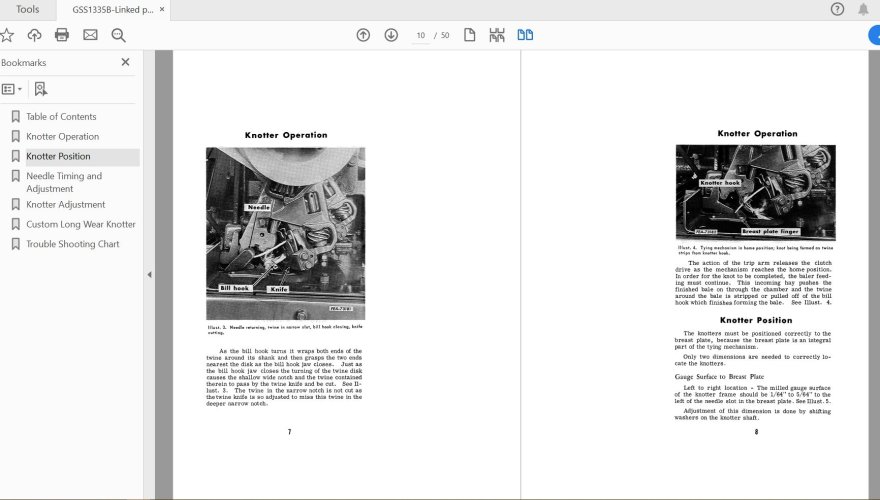Open the find text magnifier tool

click(118, 35)
